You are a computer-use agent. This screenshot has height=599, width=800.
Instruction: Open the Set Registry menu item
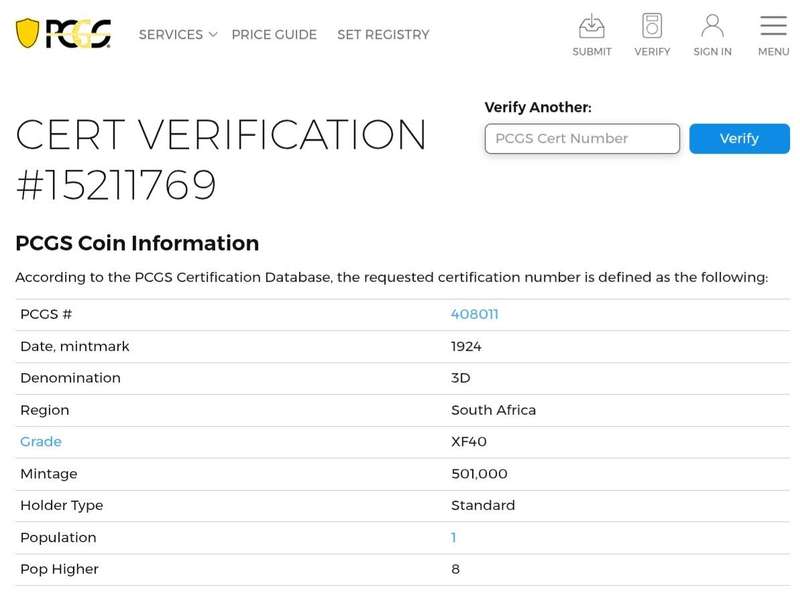click(383, 35)
